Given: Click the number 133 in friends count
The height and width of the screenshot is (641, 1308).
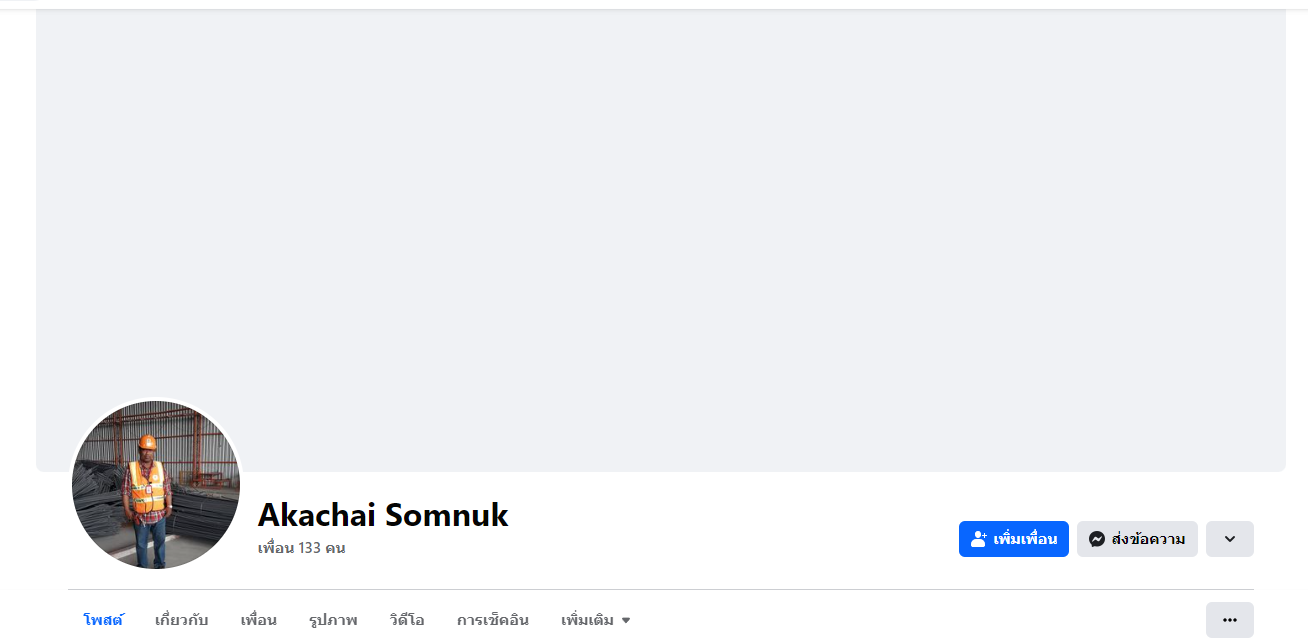Looking at the screenshot, I should pos(311,548).
